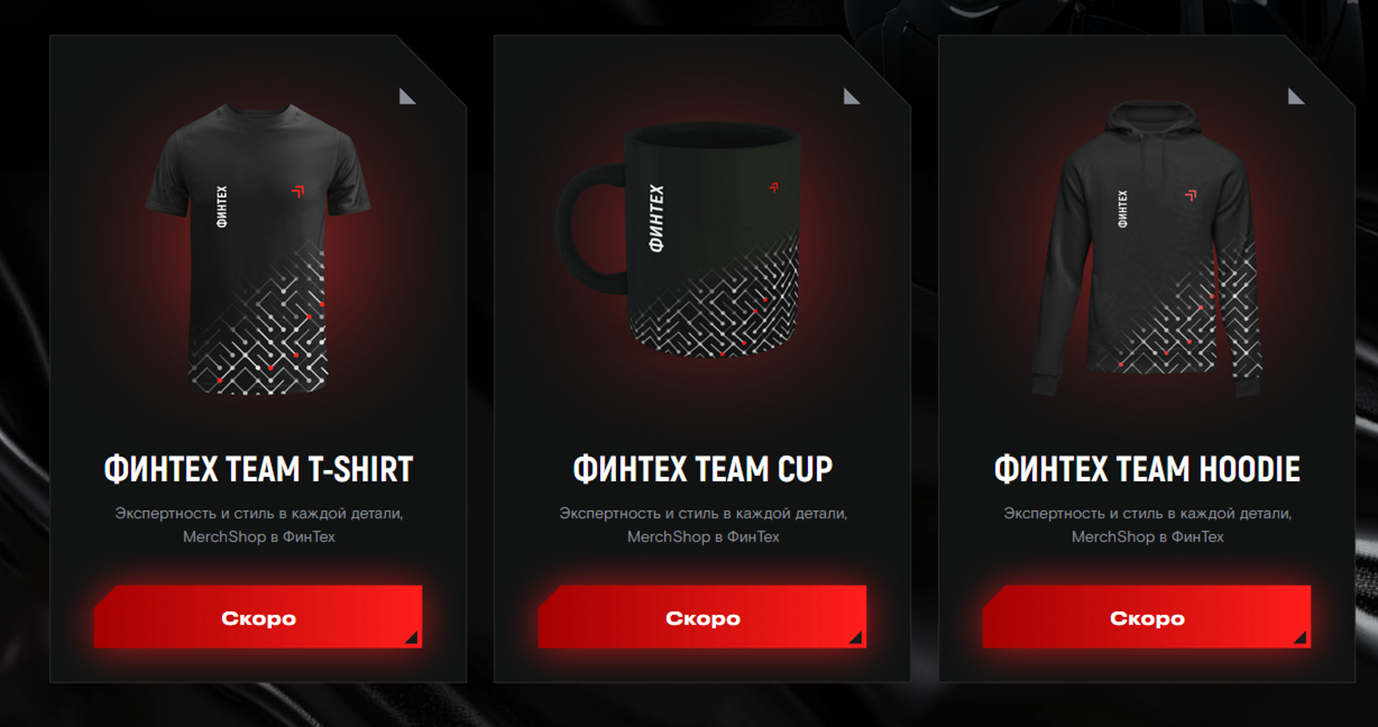Click the red arrow logo on the T-shirt
This screenshot has width=1378, height=727.
[x=297, y=192]
